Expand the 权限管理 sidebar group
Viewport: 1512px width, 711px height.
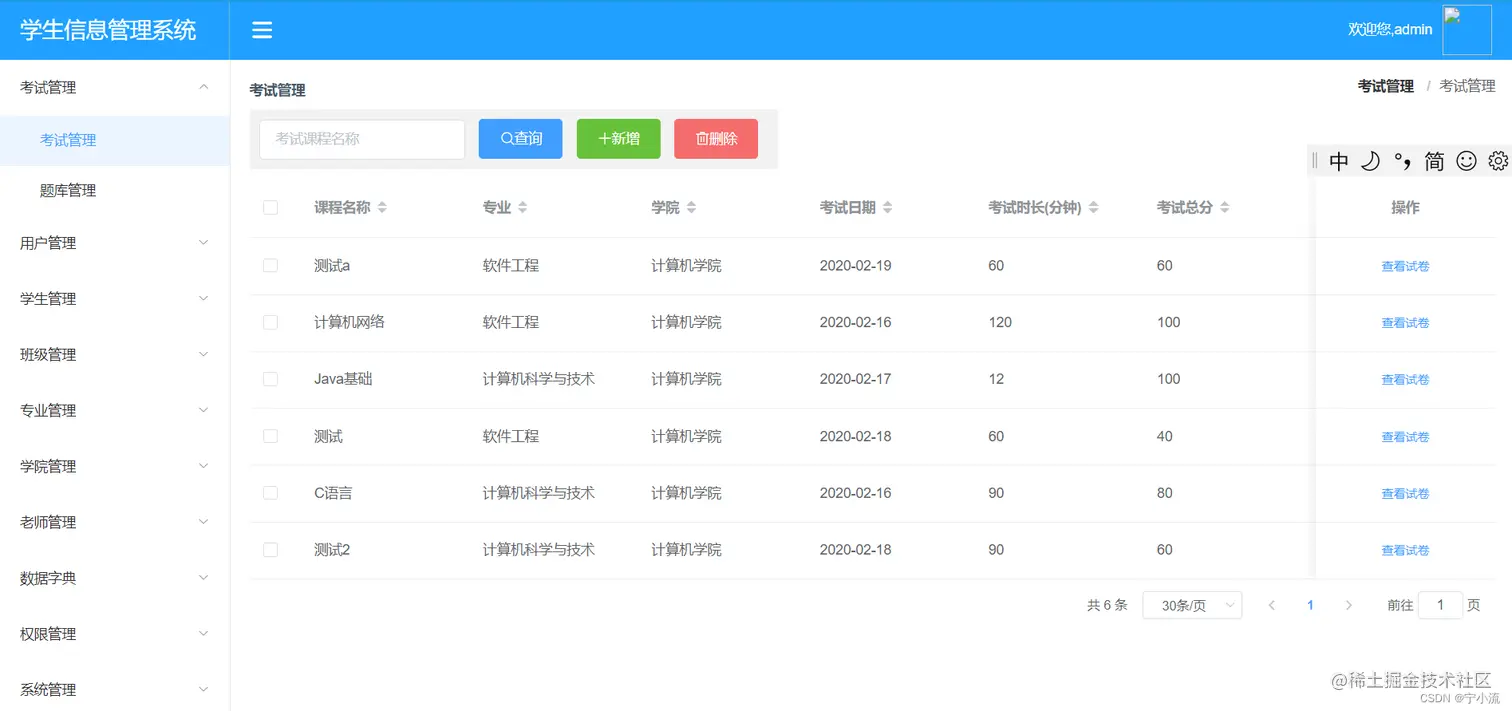(115, 634)
